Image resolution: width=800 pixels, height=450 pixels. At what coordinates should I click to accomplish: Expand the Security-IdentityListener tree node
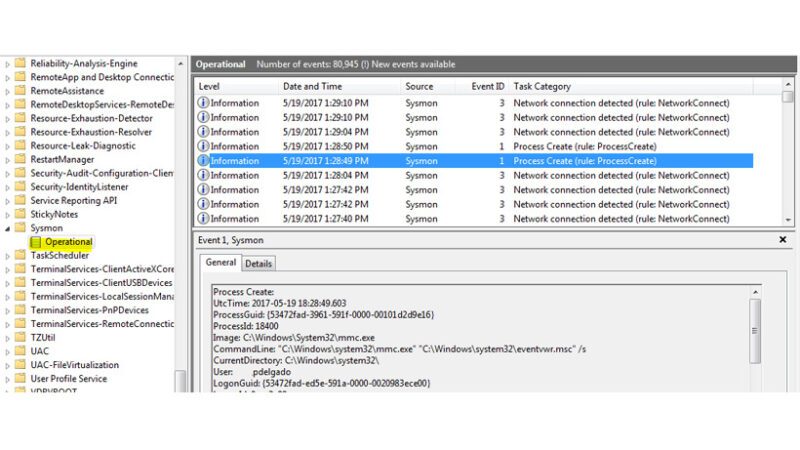click(x=7, y=188)
